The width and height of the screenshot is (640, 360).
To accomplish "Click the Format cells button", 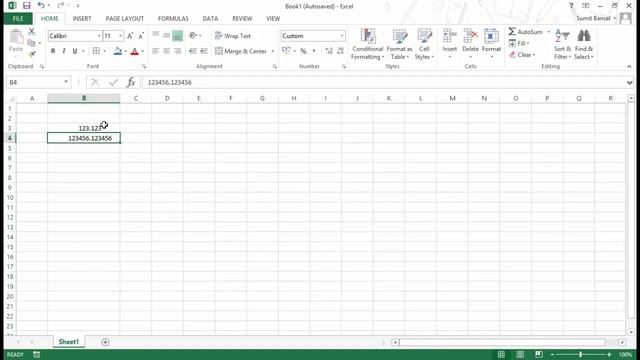I will pos(491,44).
